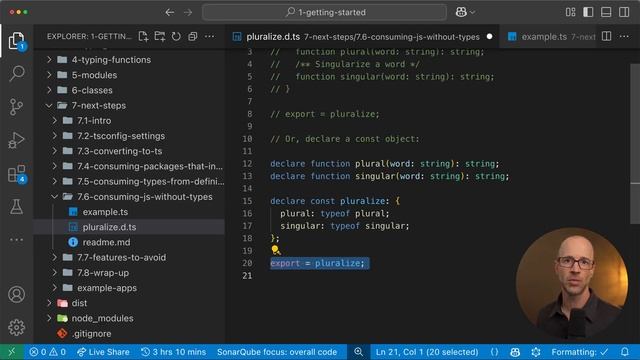
Task: Click Ln 21, Col 1 cursor position
Action: click(x=427, y=352)
